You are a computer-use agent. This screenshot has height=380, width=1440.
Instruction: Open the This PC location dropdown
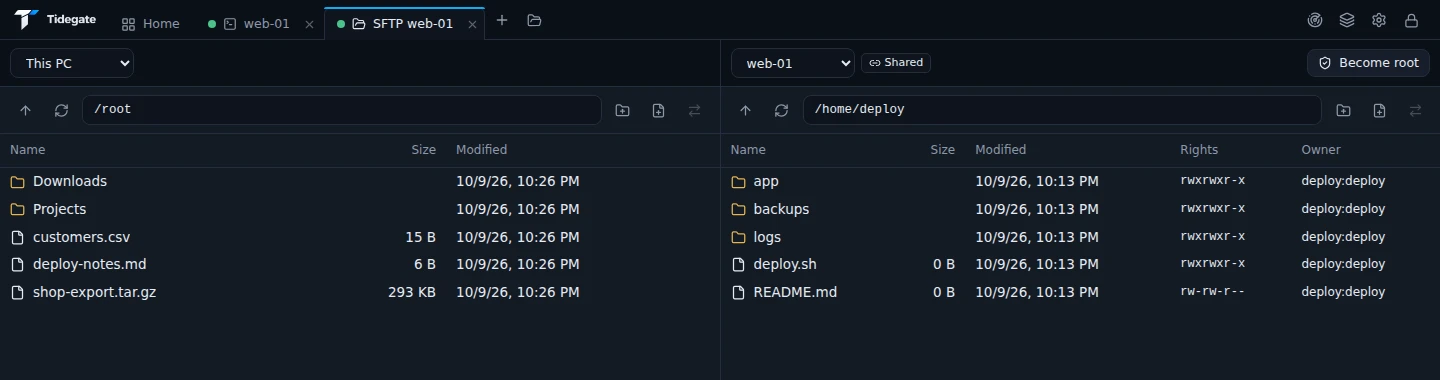point(72,63)
